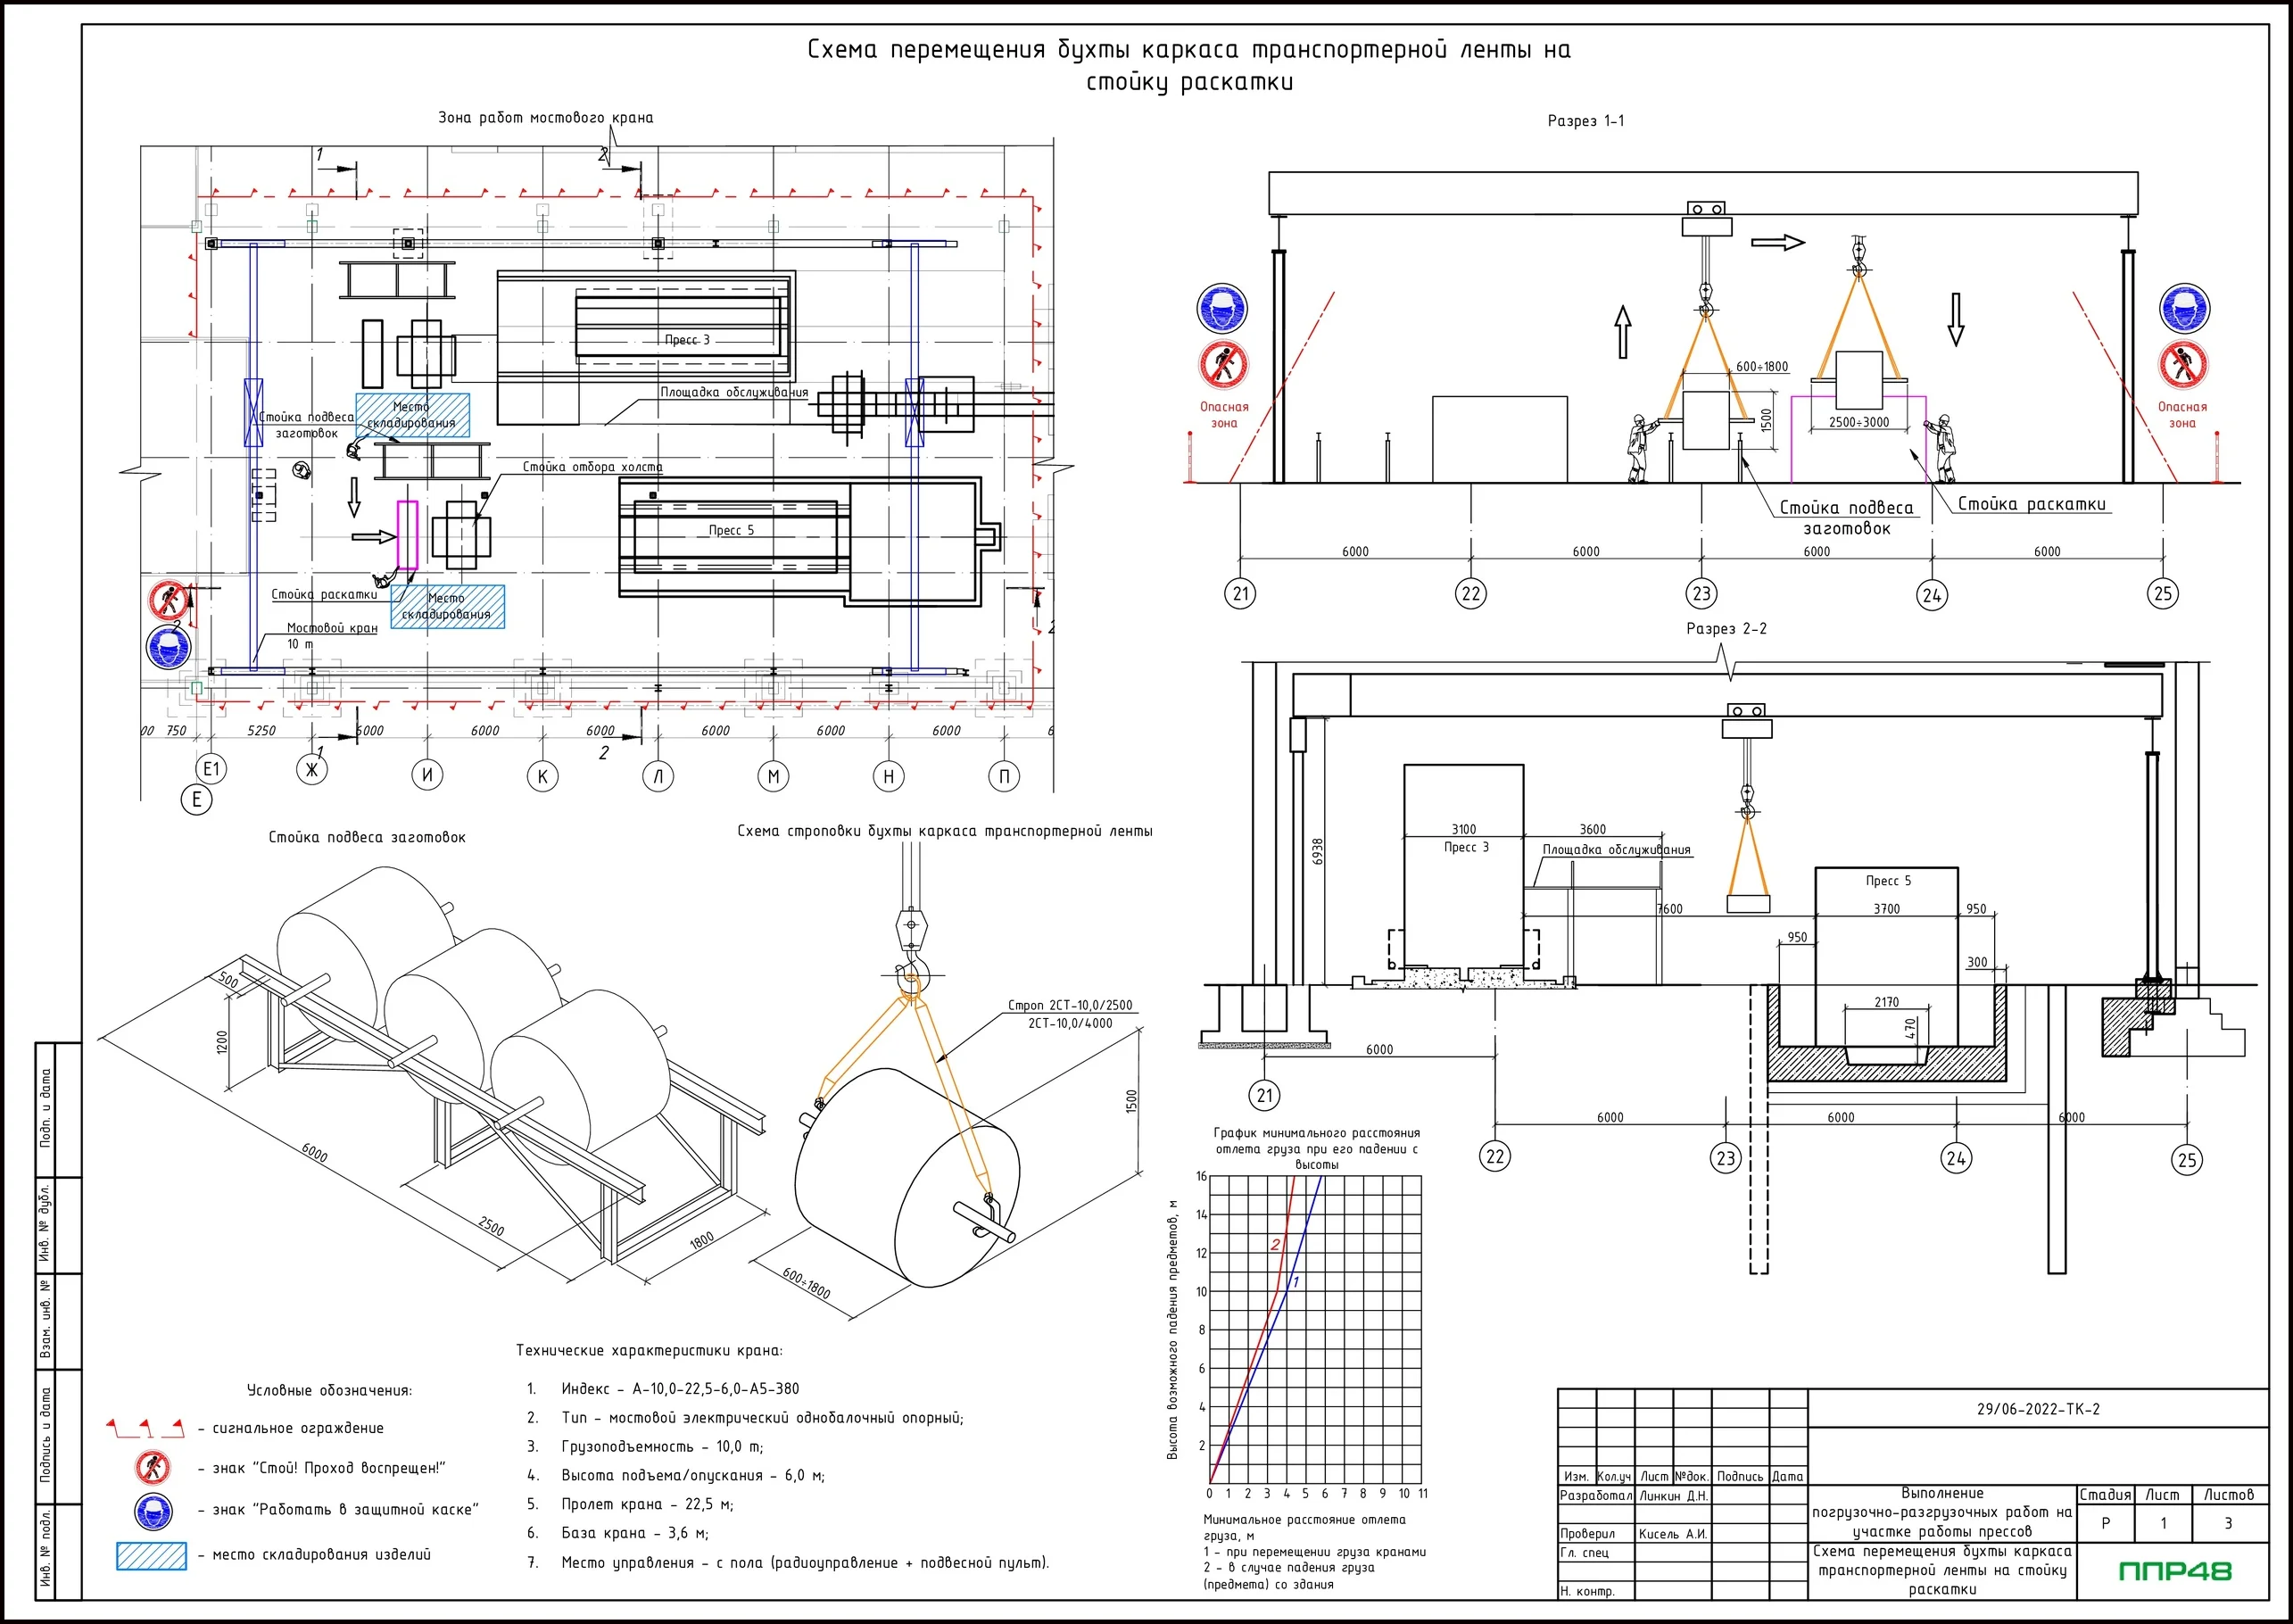Click the green ППР48 logo in title block

point(2175,1571)
